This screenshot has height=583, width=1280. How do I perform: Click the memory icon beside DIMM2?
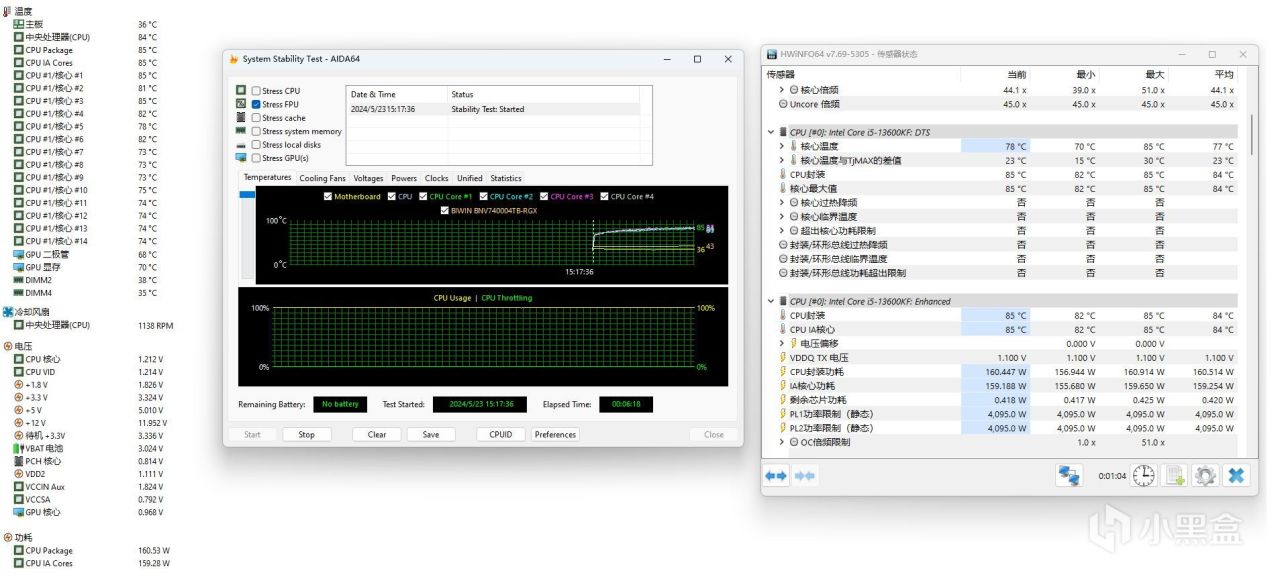(x=19, y=280)
